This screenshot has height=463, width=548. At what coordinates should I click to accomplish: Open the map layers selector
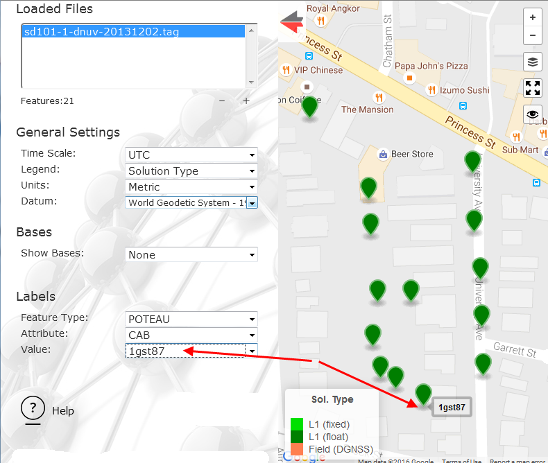[532, 62]
